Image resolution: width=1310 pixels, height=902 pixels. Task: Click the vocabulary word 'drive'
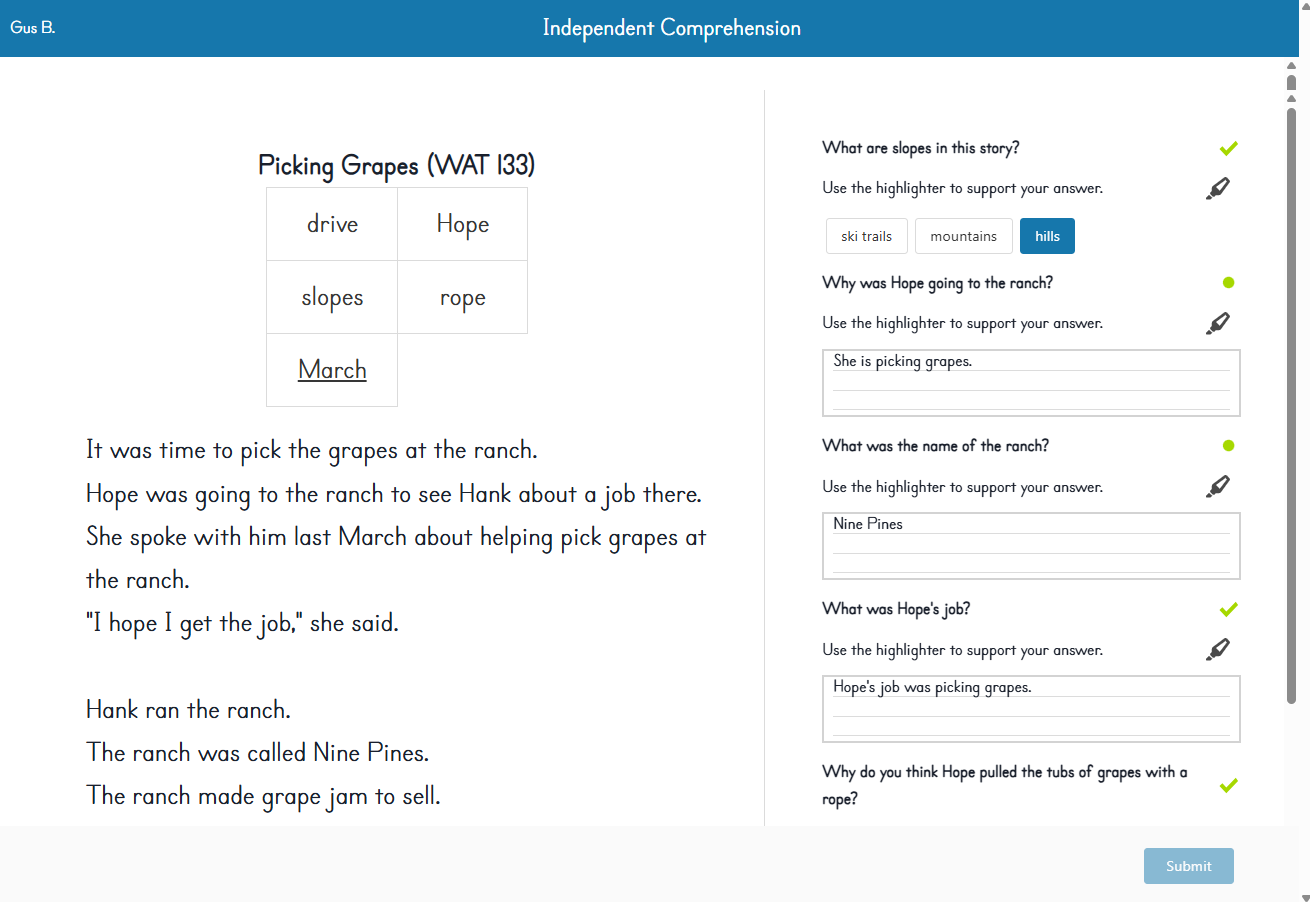click(332, 224)
